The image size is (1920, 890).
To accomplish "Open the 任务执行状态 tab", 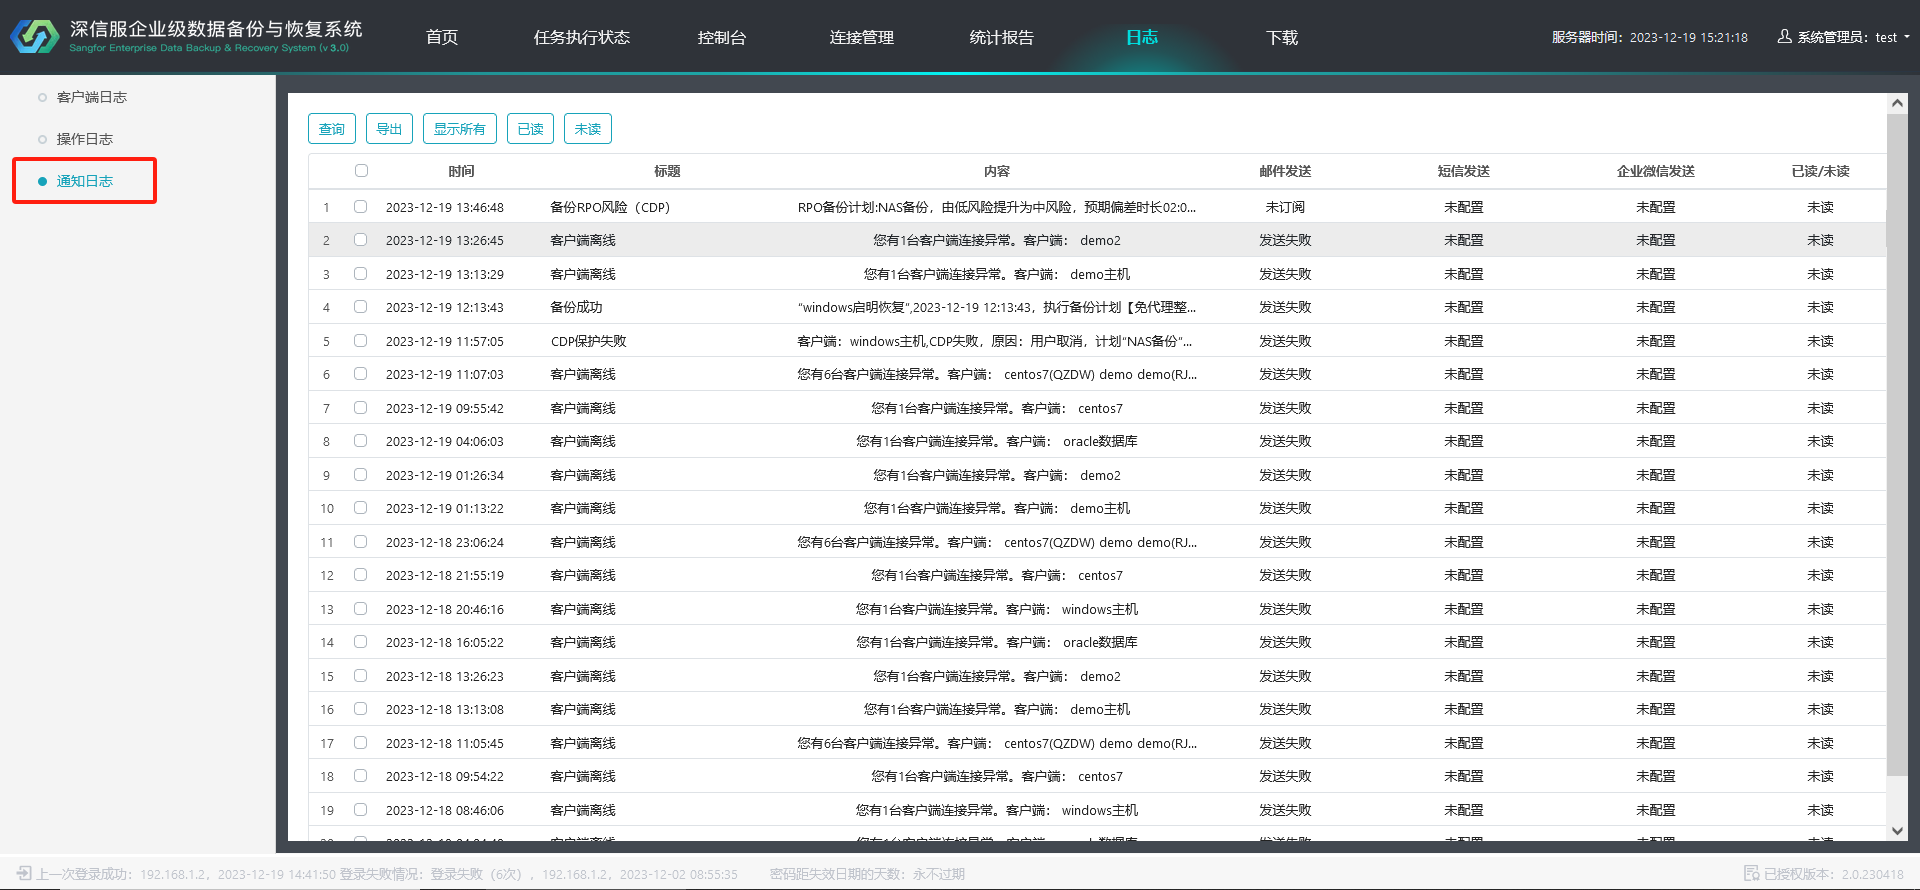I will 582,37.
